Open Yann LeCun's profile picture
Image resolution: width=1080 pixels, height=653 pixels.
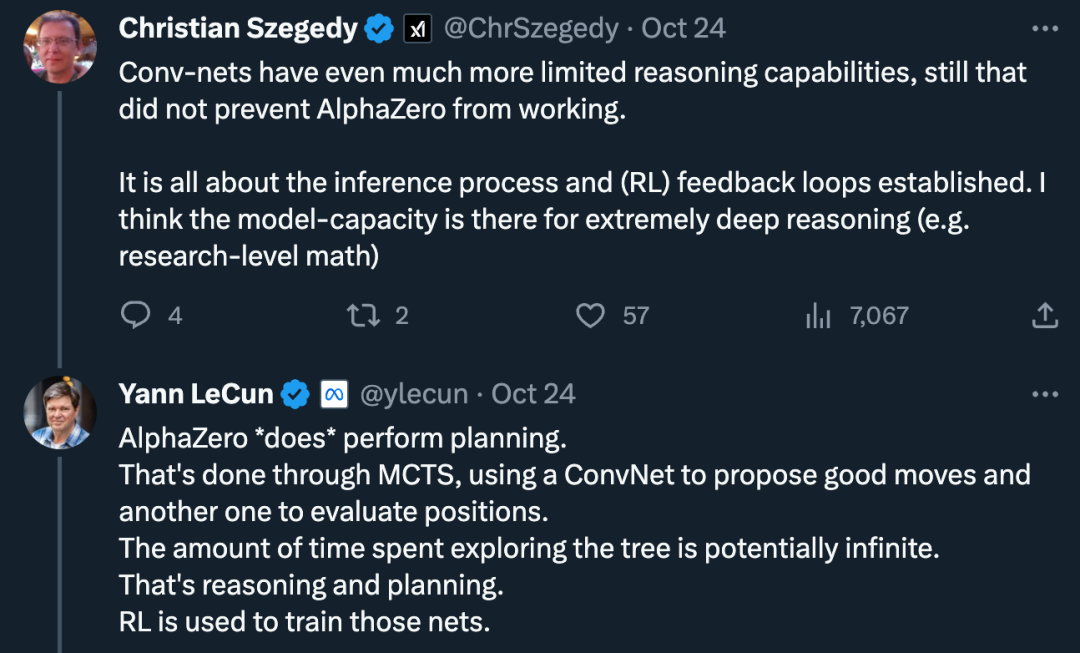(60, 413)
